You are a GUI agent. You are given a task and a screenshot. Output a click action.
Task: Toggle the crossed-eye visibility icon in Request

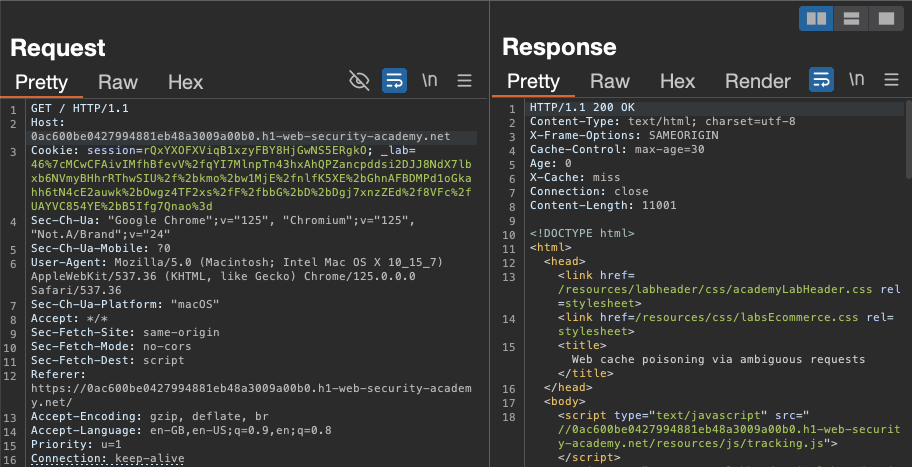(359, 81)
